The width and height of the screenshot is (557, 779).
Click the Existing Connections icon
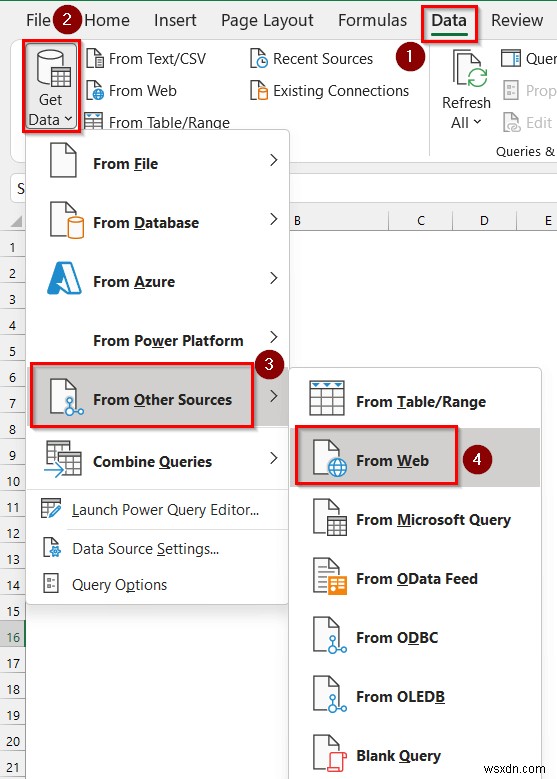click(x=259, y=90)
